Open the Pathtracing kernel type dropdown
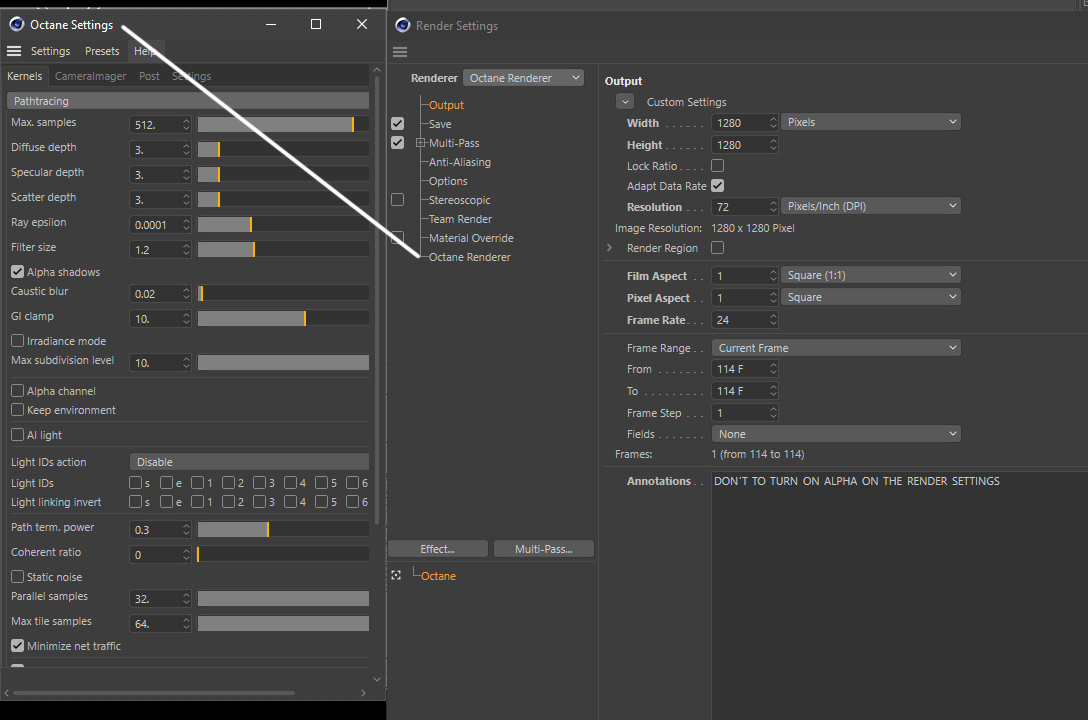1088x720 pixels. pos(188,101)
